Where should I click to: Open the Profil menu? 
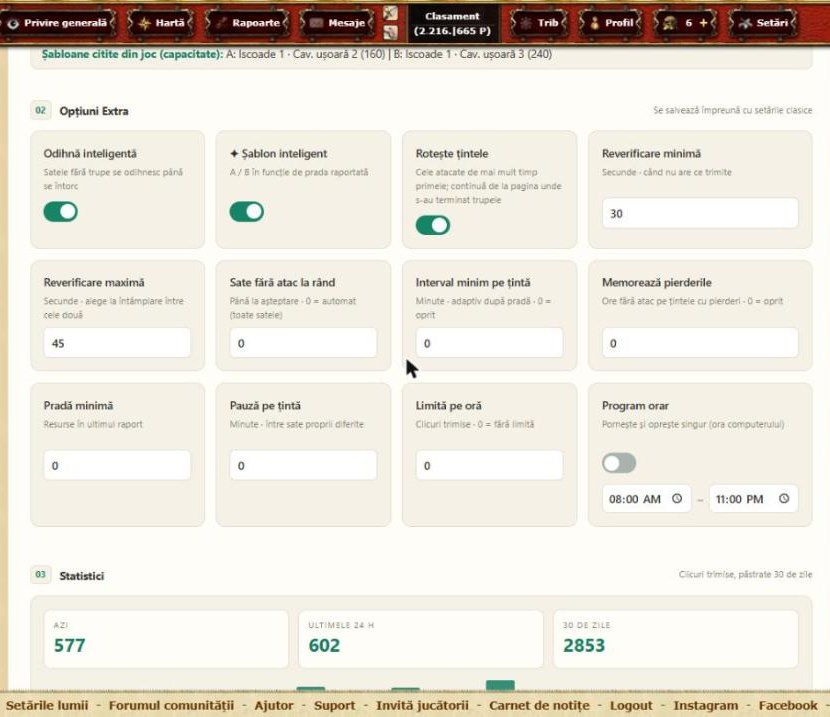[611, 23]
